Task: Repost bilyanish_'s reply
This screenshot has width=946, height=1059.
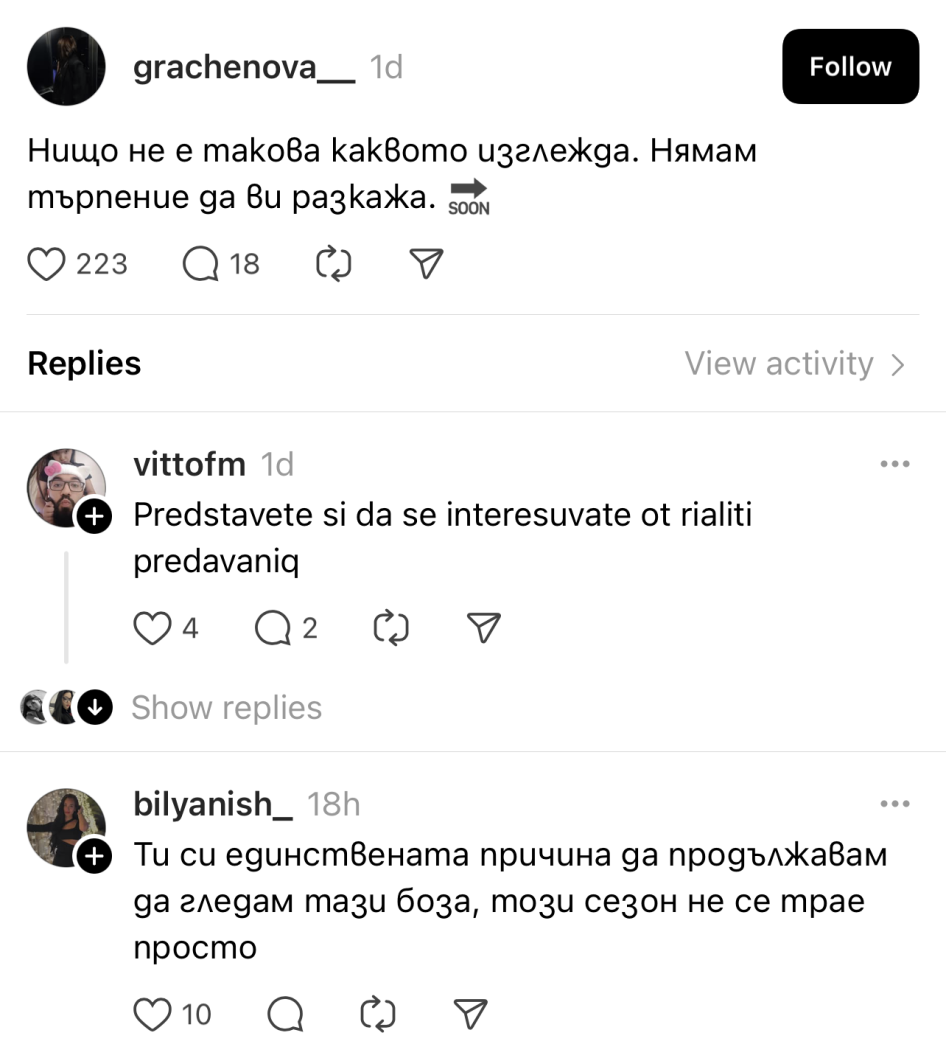Action: tap(377, 1015)
